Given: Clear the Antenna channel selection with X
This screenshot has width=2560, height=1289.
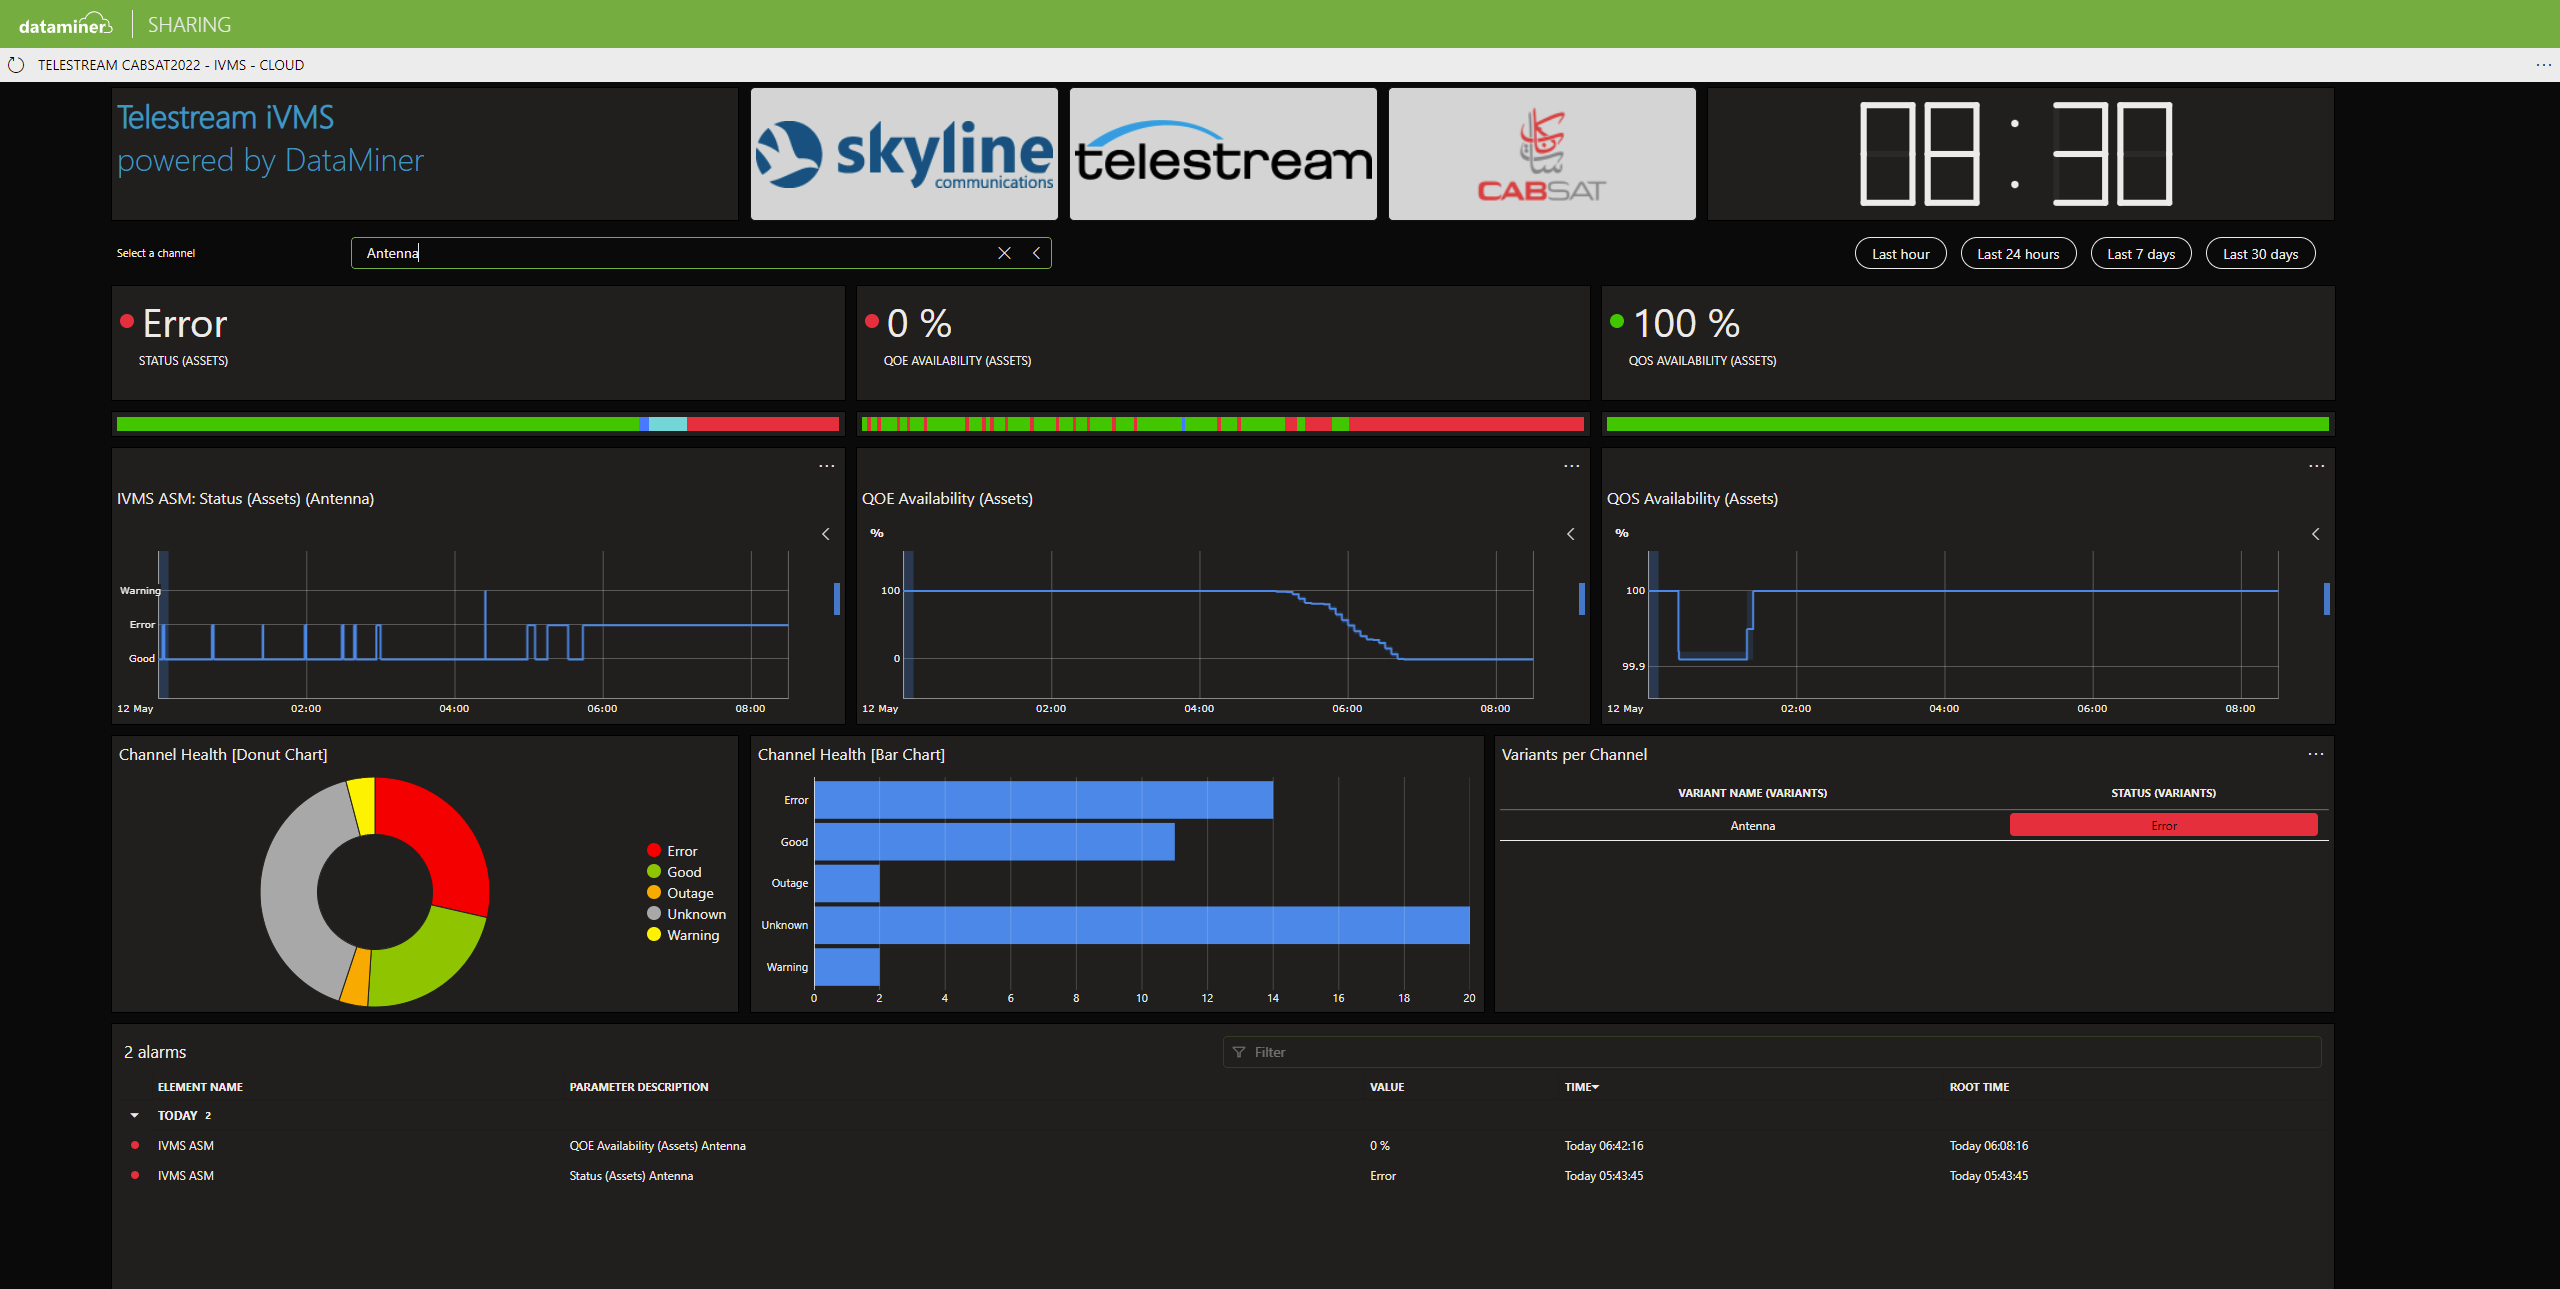Looking at the screenshot, I should pos(1004,253).
